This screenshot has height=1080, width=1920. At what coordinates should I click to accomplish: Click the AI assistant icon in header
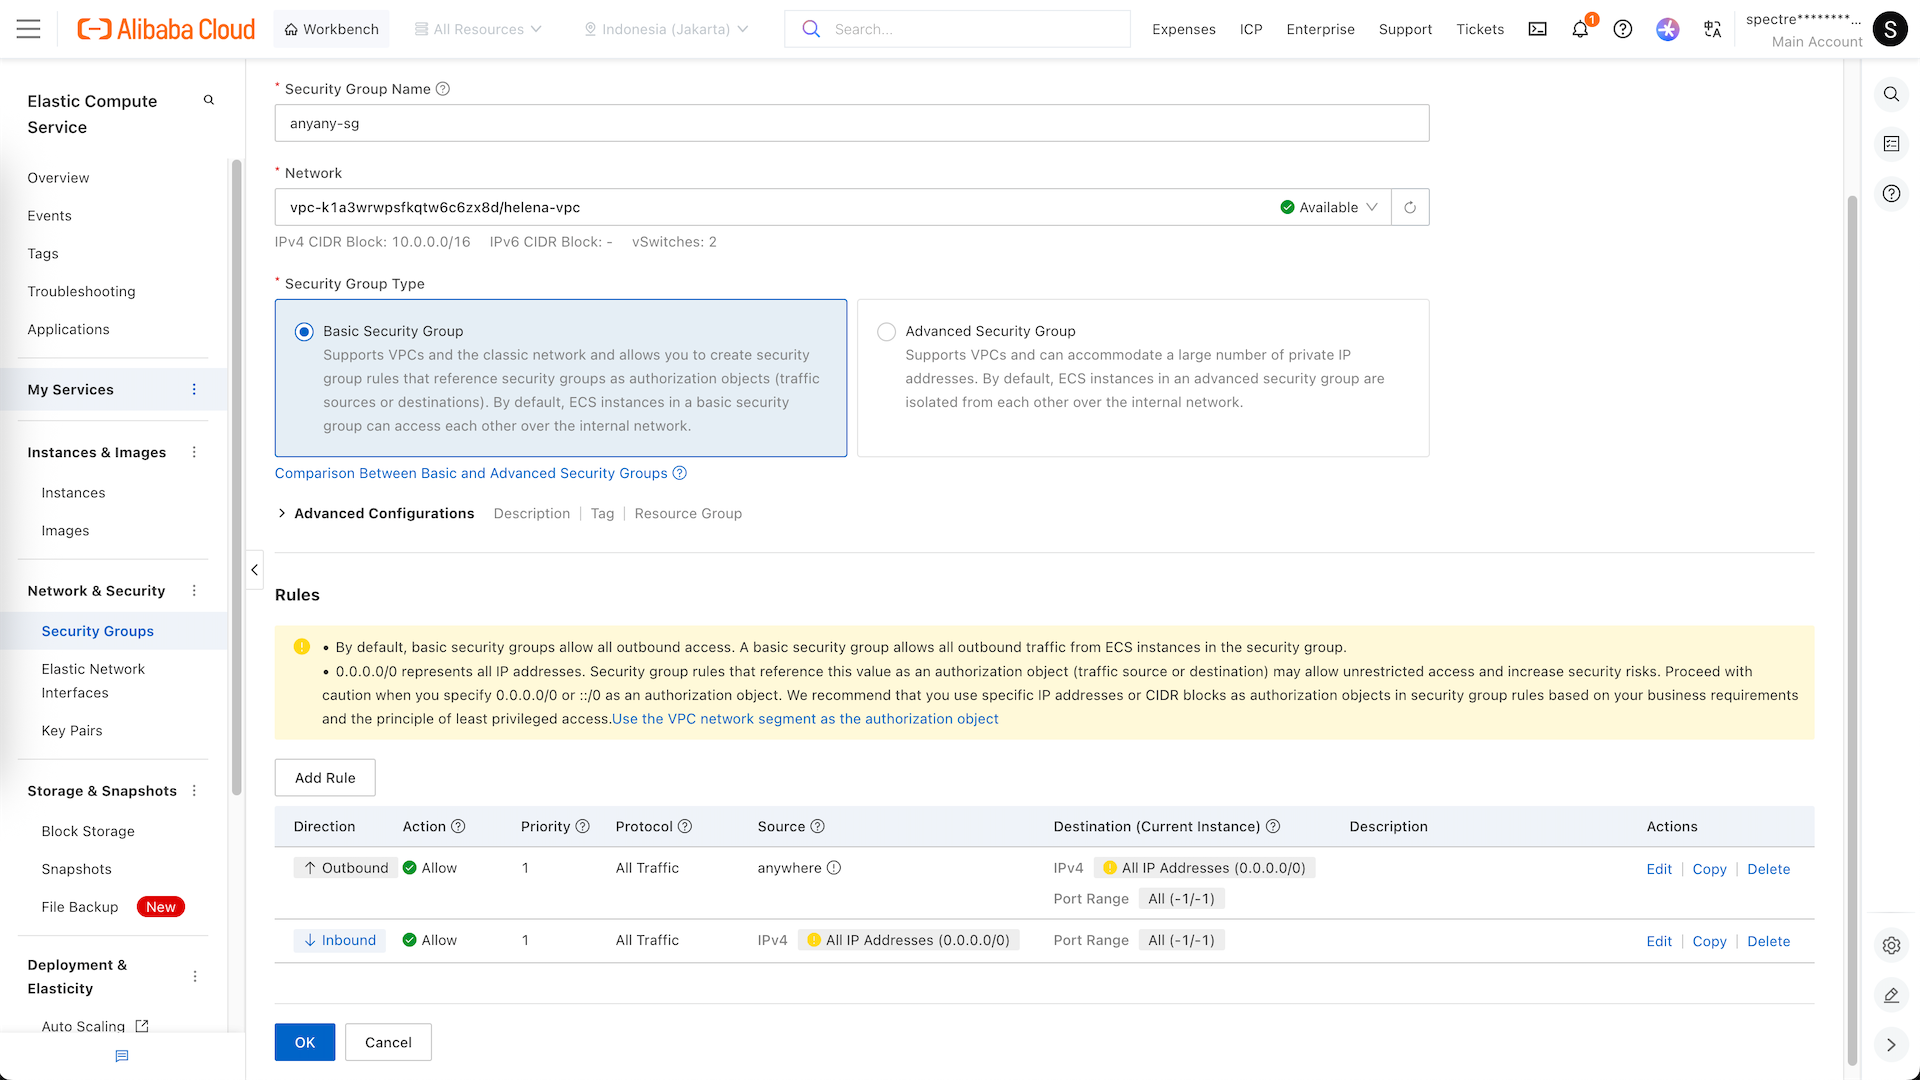[x=1667, y=29]
